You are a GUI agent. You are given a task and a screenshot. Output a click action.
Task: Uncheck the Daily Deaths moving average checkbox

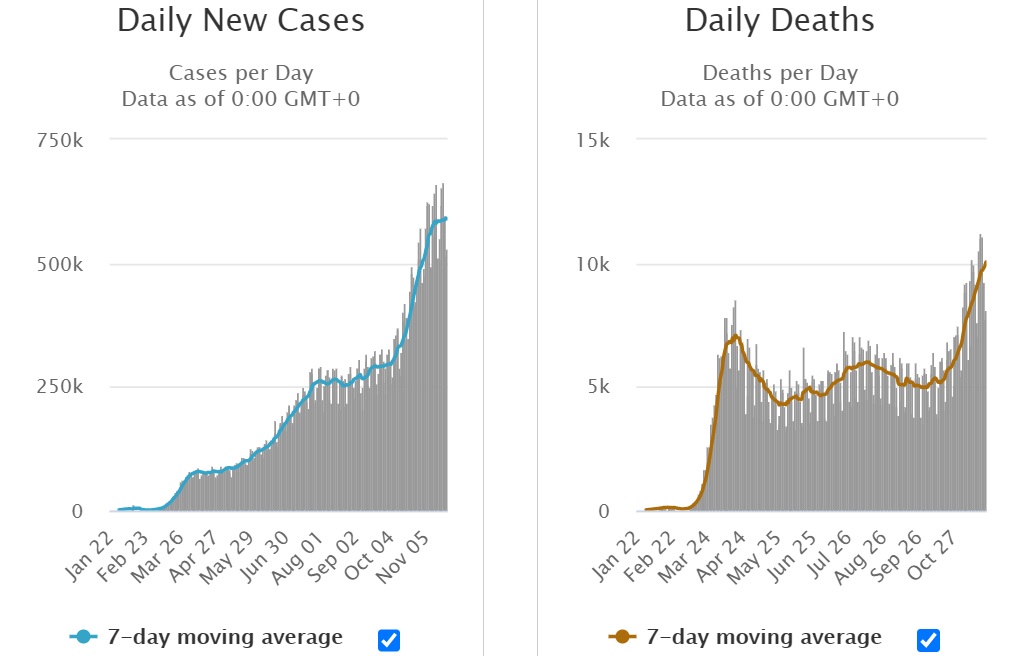pos(928,639)
